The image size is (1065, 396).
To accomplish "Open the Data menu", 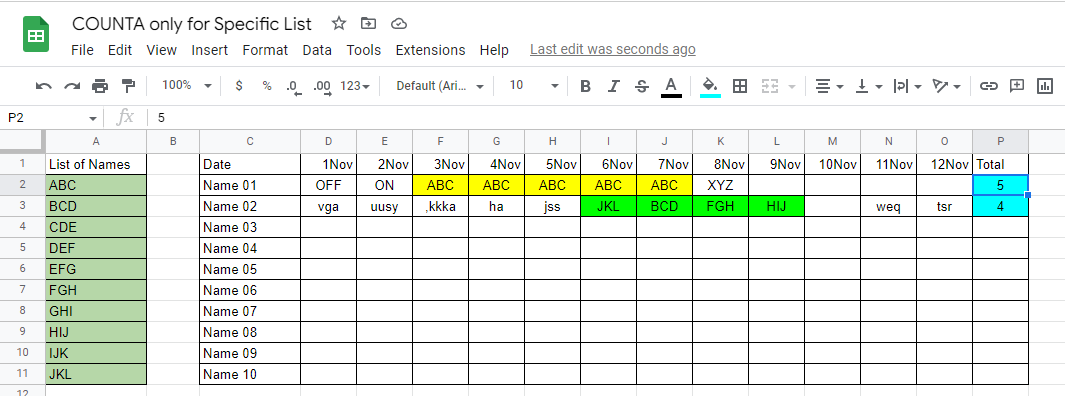I will tap(317, 50).
